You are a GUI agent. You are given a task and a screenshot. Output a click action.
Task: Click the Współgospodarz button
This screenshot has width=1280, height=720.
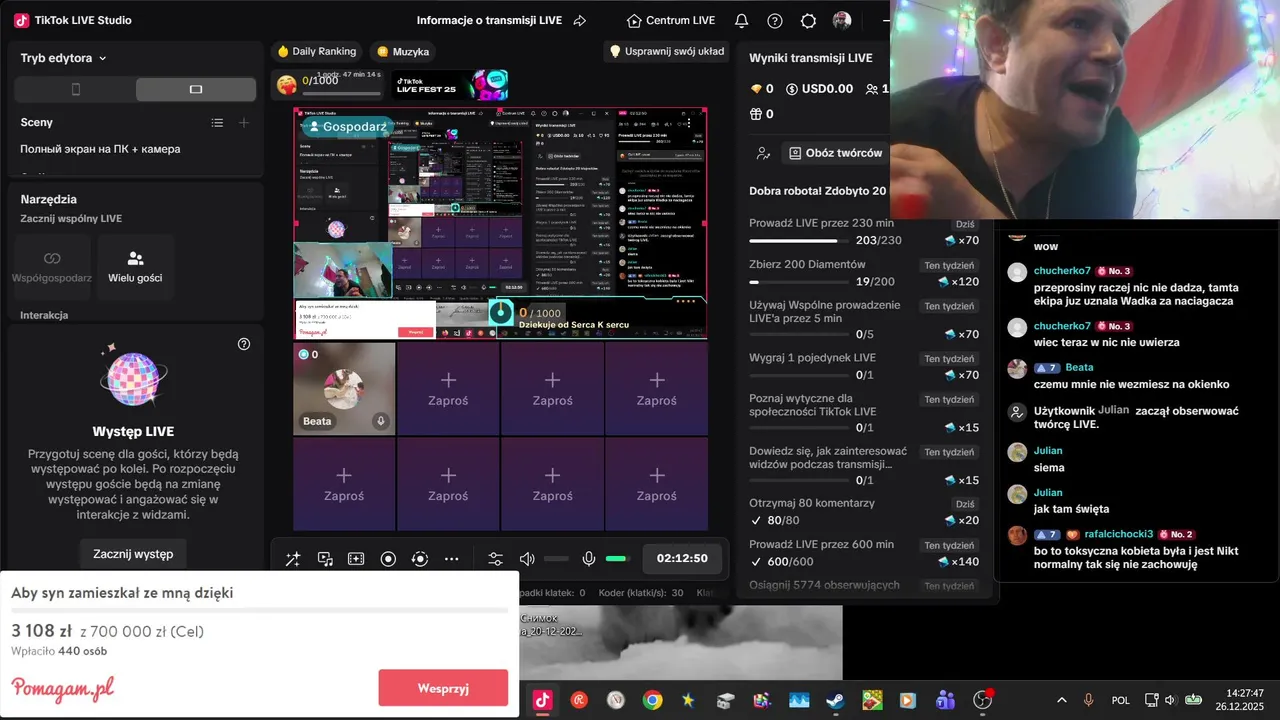click(x=52, y=266)
